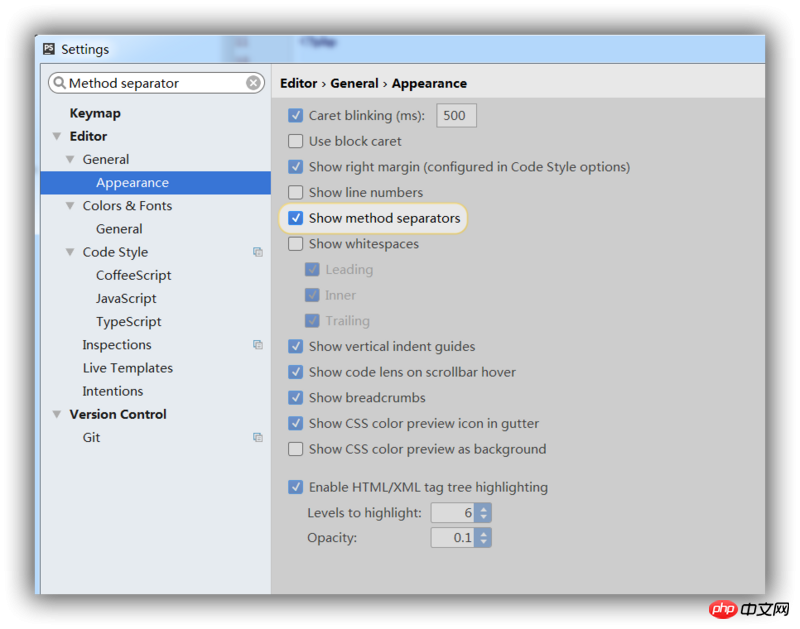Click the Levels to highlight value field

tap(453, 513)
